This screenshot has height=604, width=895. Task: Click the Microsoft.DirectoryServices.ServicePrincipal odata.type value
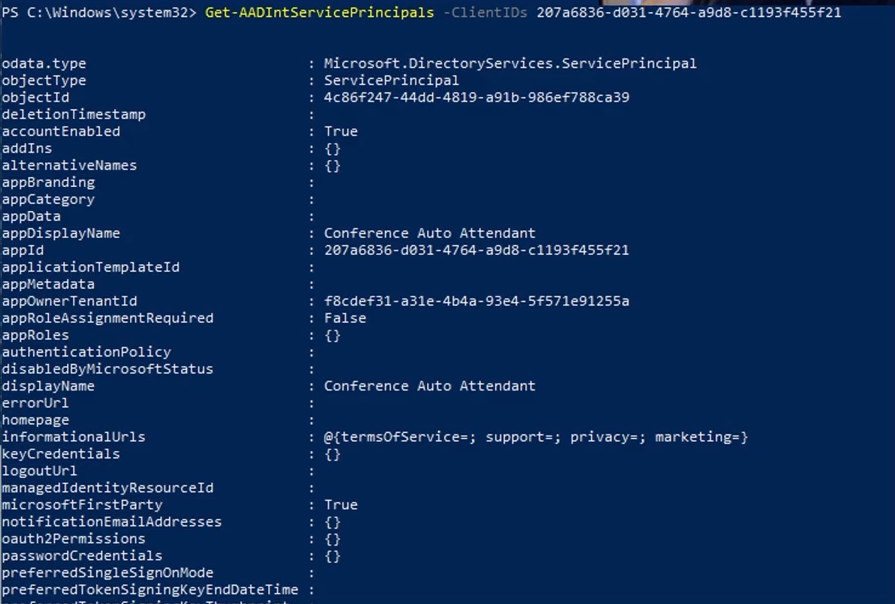(510, 64)
